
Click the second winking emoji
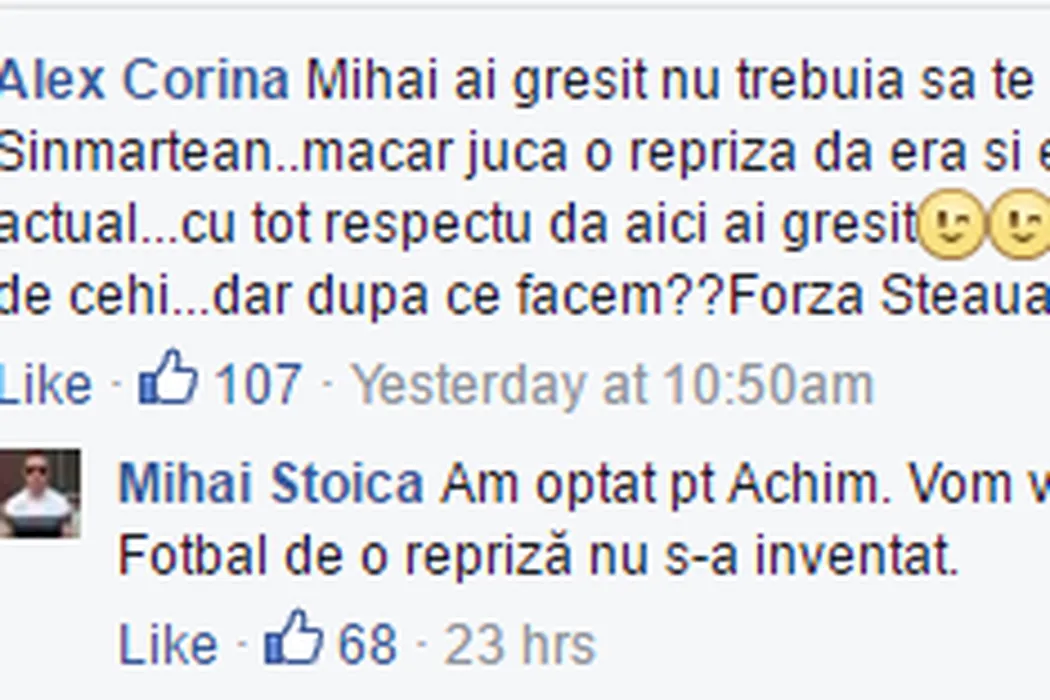pyautogui.click(x=1020, y=228)
